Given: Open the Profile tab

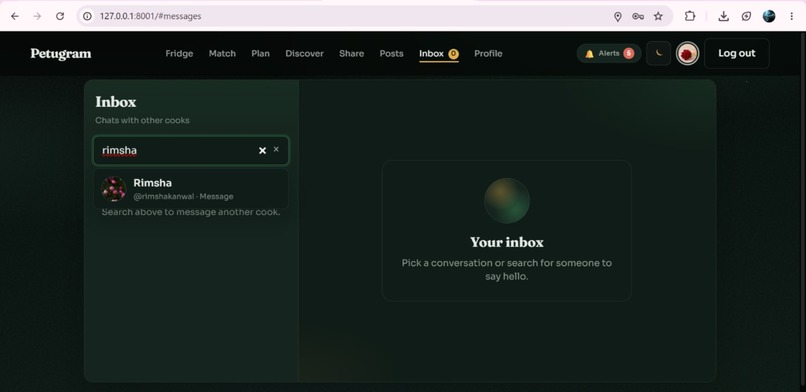Looking at the screenshot, I should click(488, 53).
